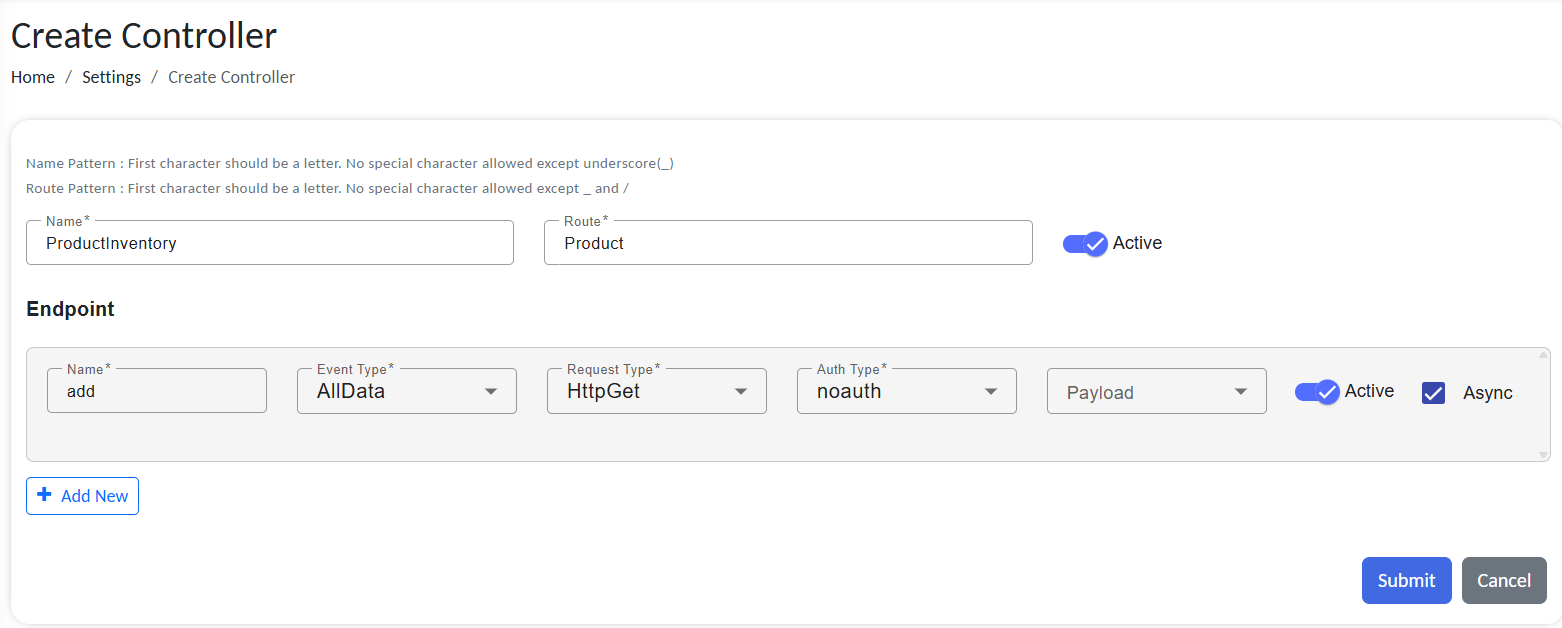
Task: Select the endpoint Name field with add
Action: (157, 391)
